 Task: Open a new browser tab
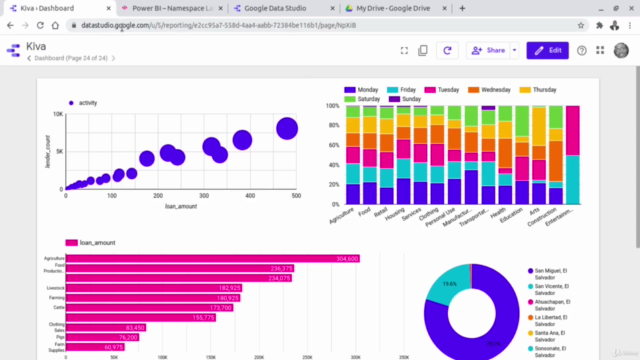pos(462,8)
